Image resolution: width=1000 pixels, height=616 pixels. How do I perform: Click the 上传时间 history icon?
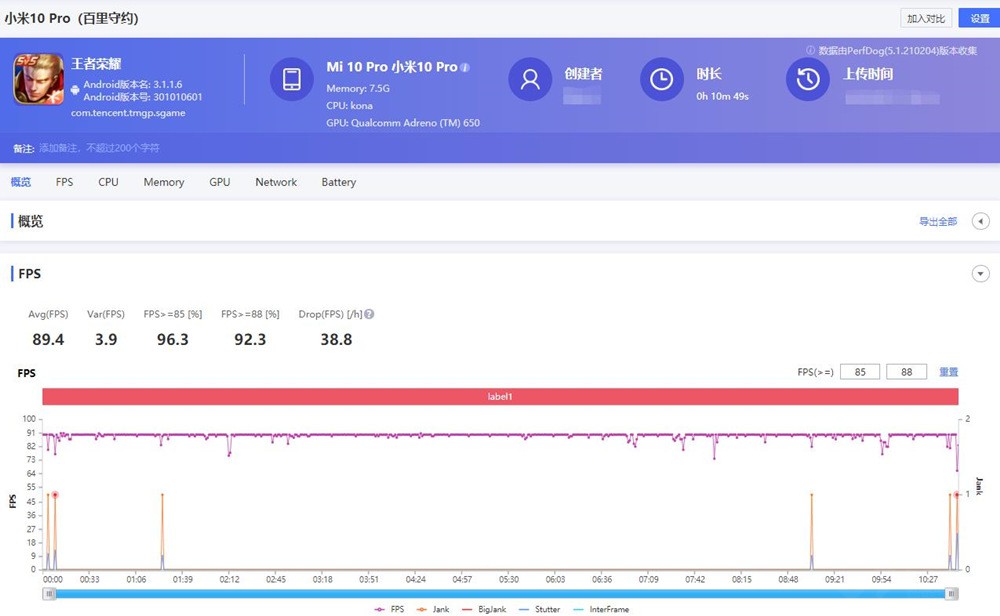(x=807, y=79)
